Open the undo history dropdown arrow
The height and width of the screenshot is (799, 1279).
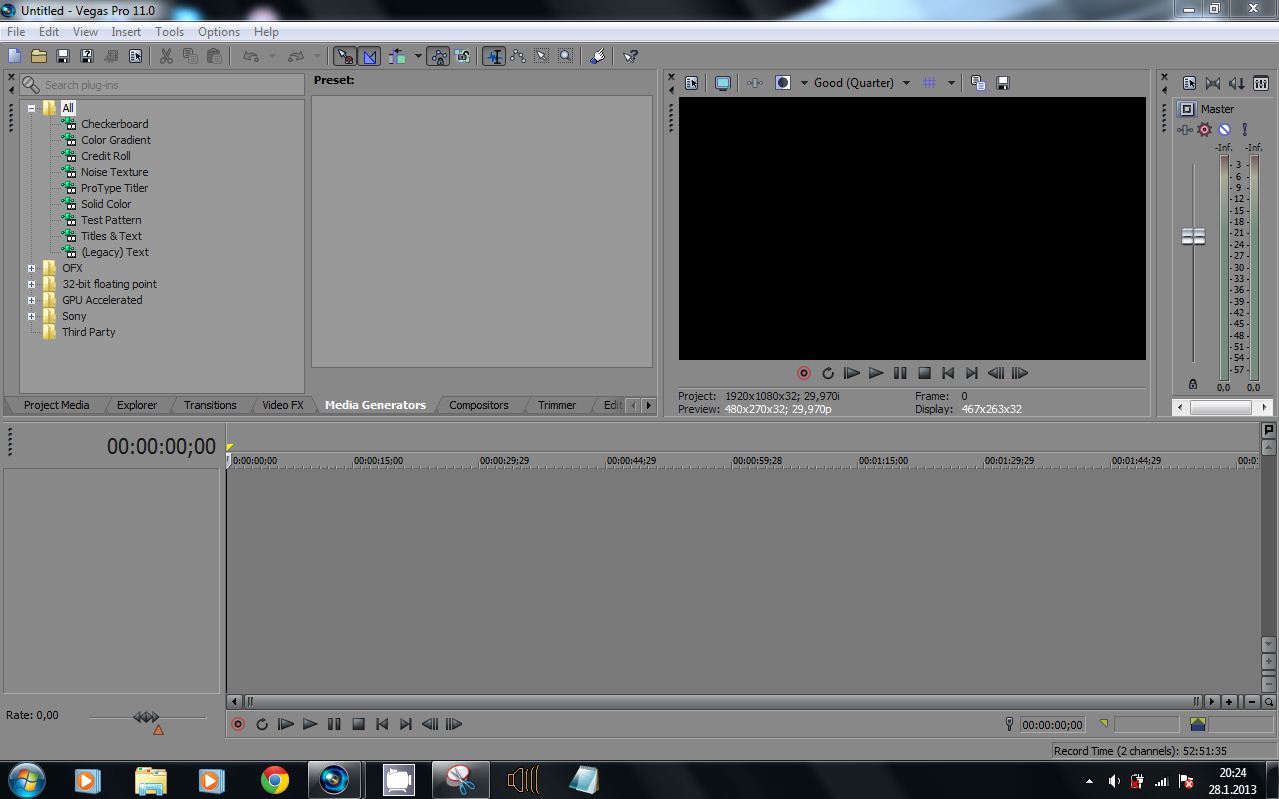click(273, 56)
